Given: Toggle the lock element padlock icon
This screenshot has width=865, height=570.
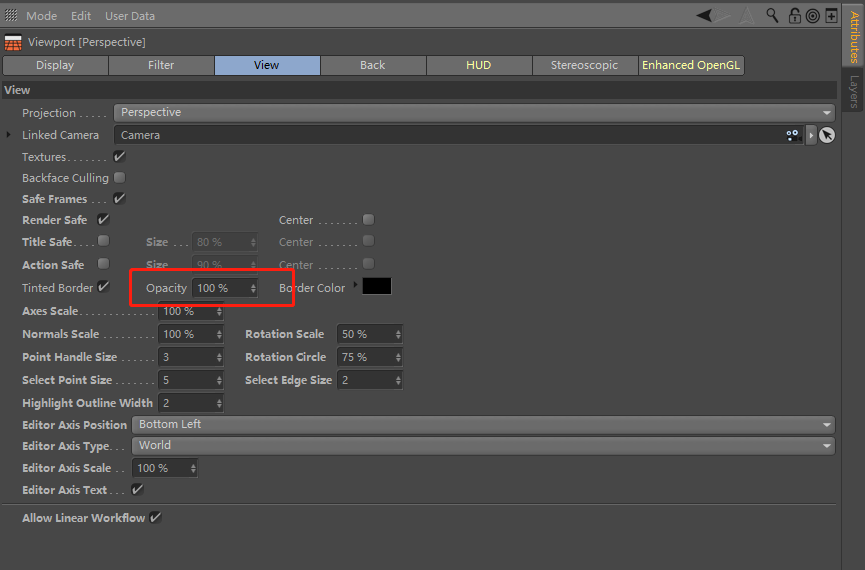Looking at the screenshot, I should coord(794,15).
